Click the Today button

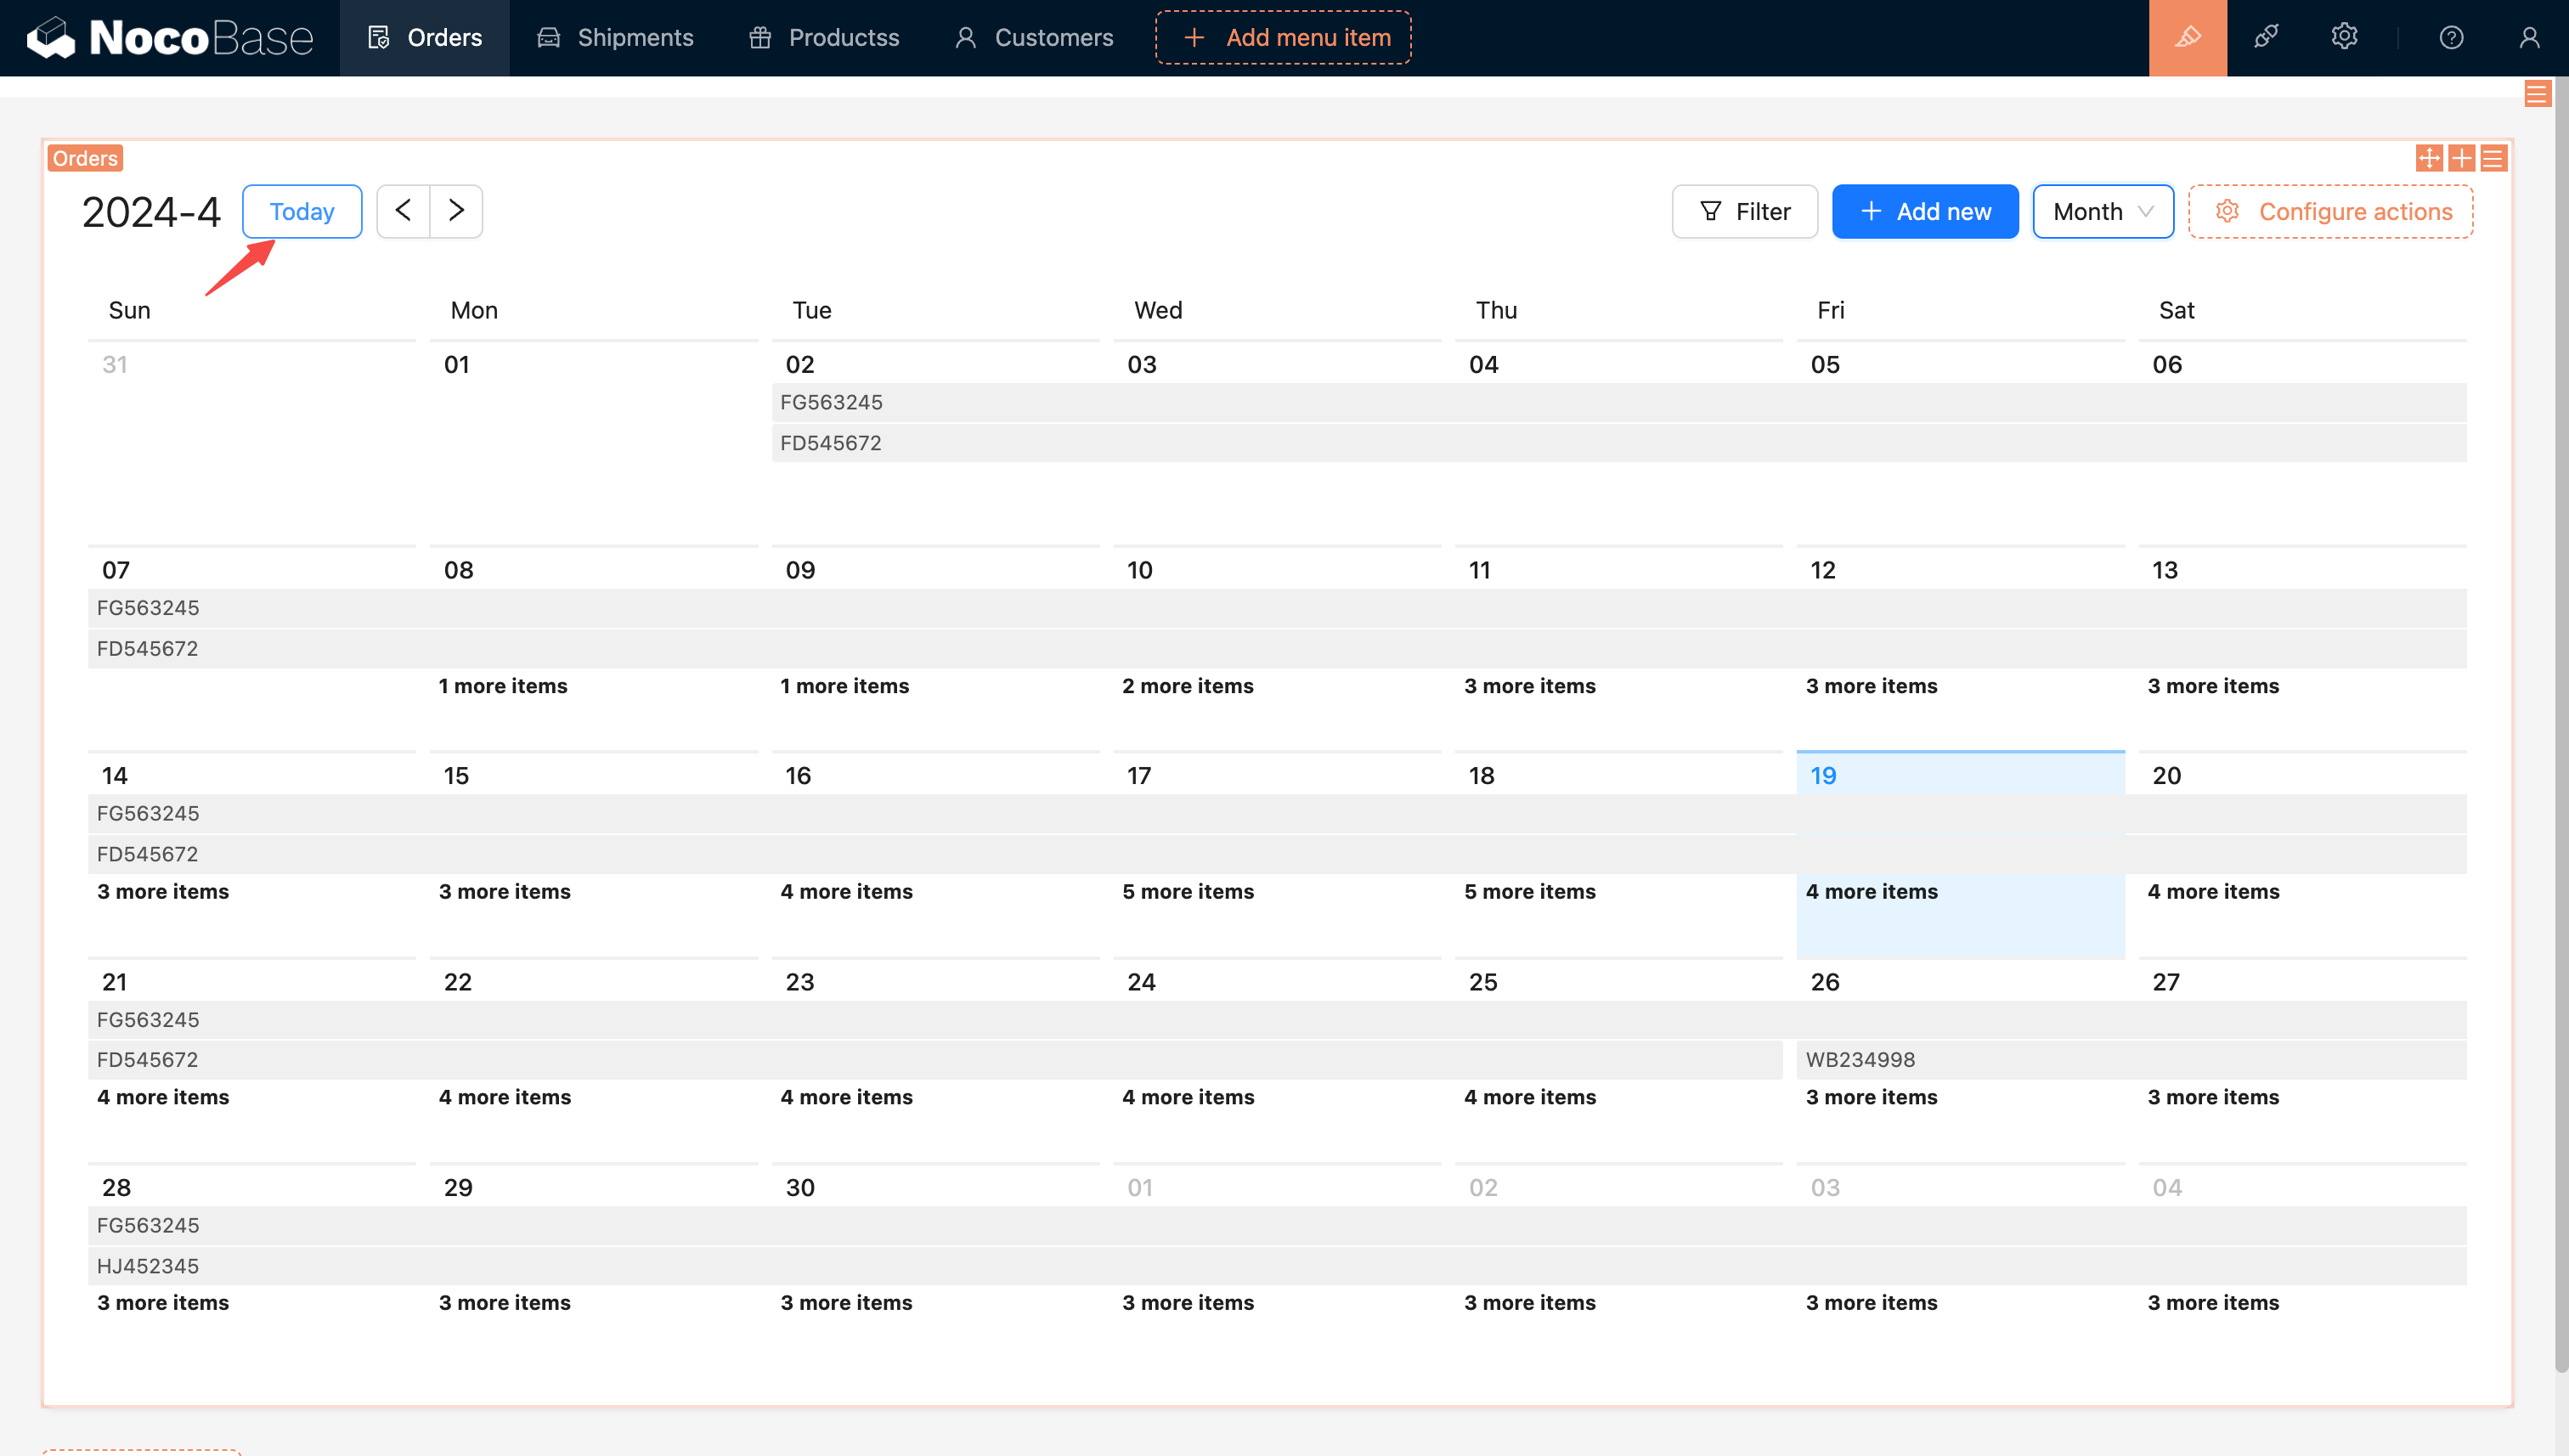(x=301, y=211)
